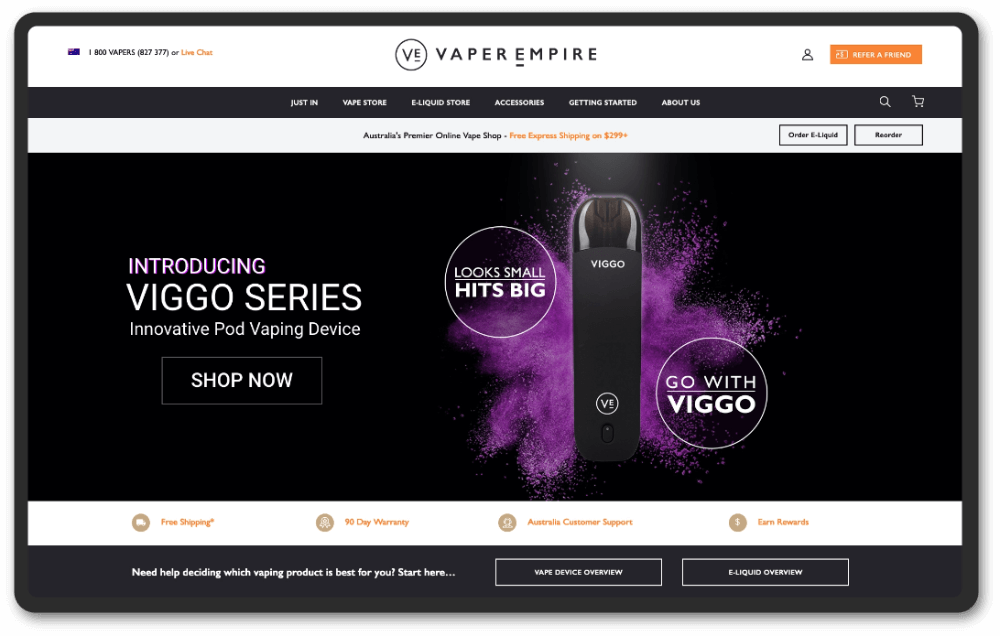Image resolution: width=1000 pixels, height=636 pixels.
Task: Click the Reorder button
Action: pyautogui.click(x=888, y=135)
